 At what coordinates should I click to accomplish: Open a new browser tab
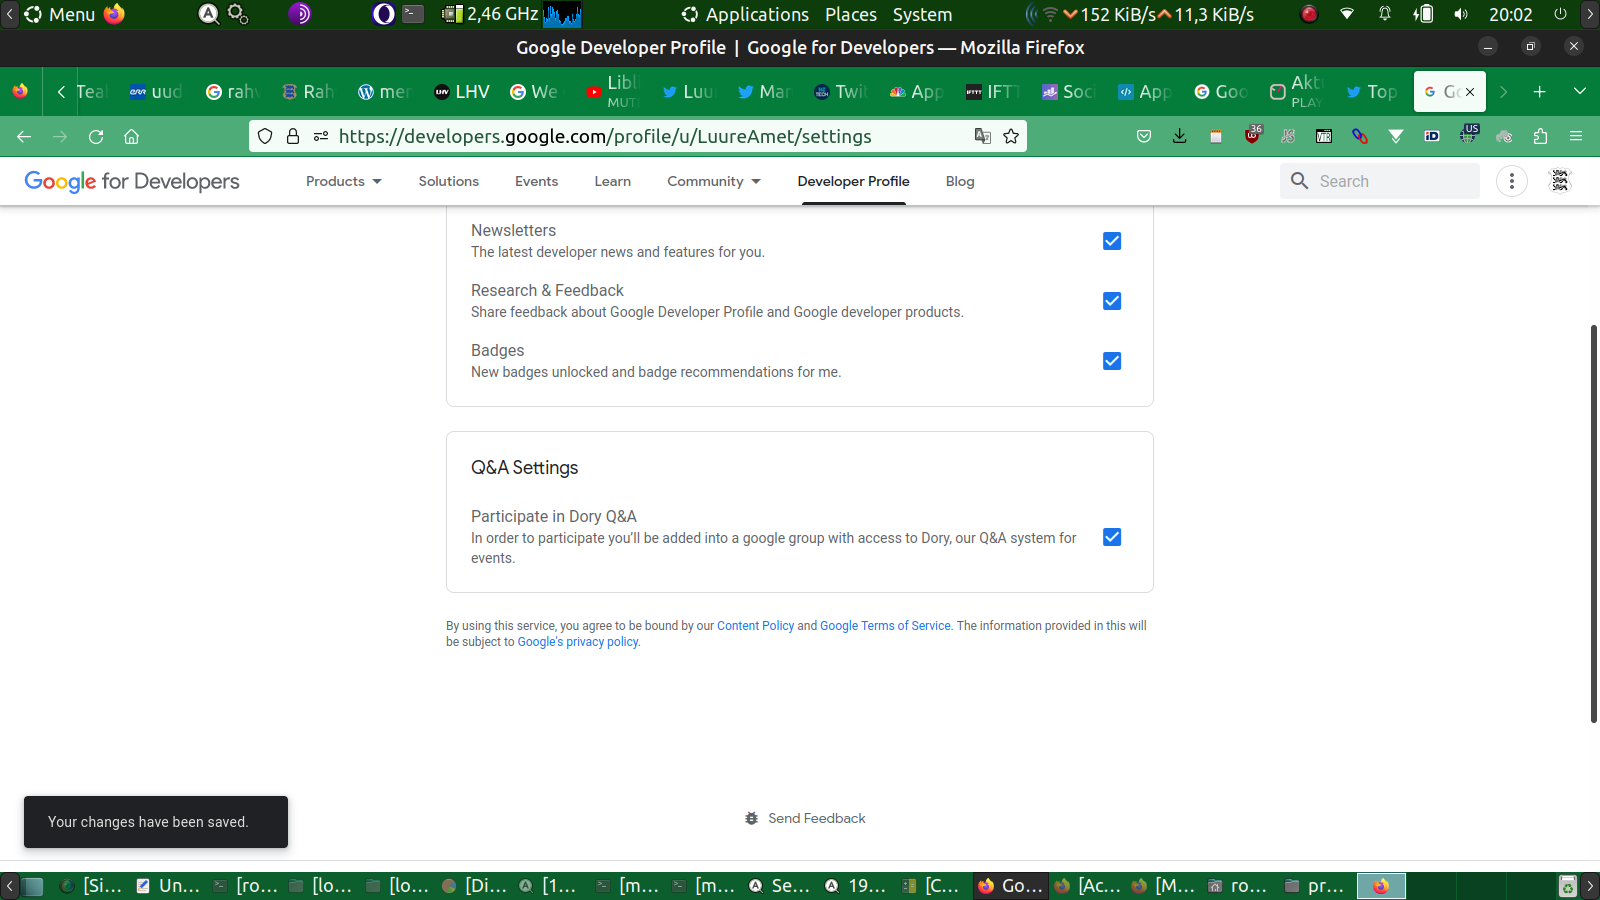pyautogui.click(x=1540, y=92)
